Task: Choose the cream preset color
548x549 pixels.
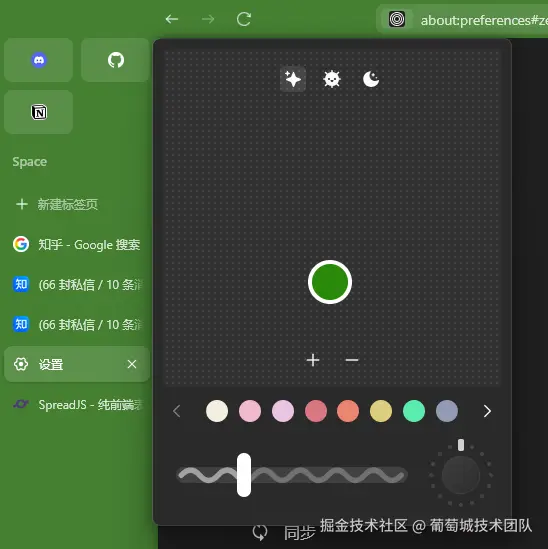Action: pos(217,411)
